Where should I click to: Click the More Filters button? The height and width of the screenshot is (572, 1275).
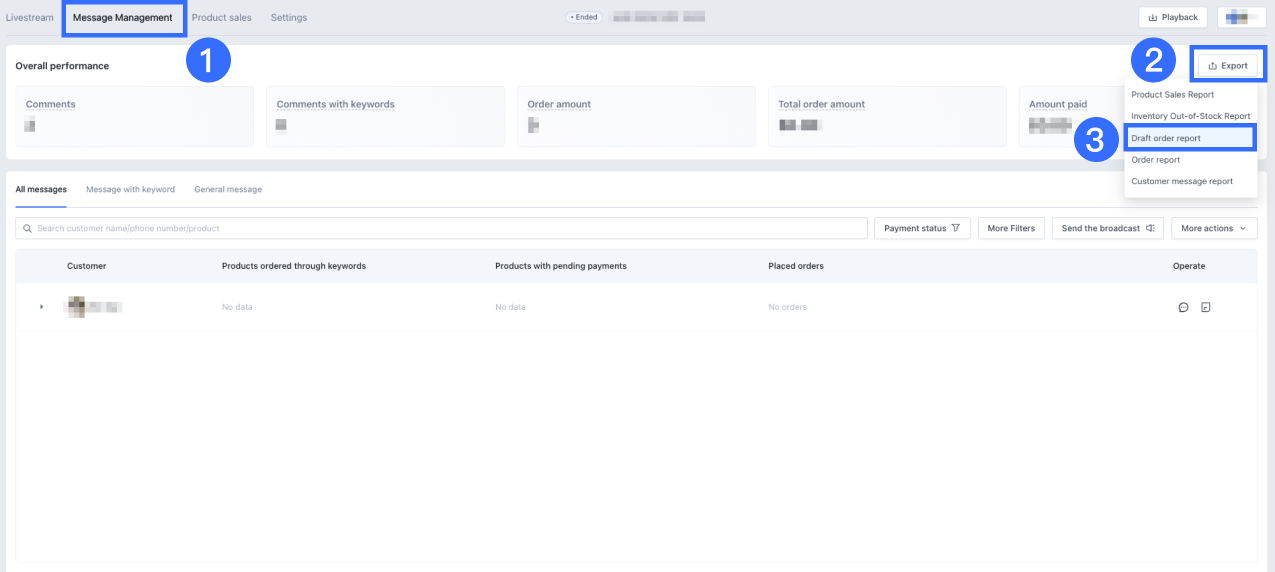(x=1011, y=228)
